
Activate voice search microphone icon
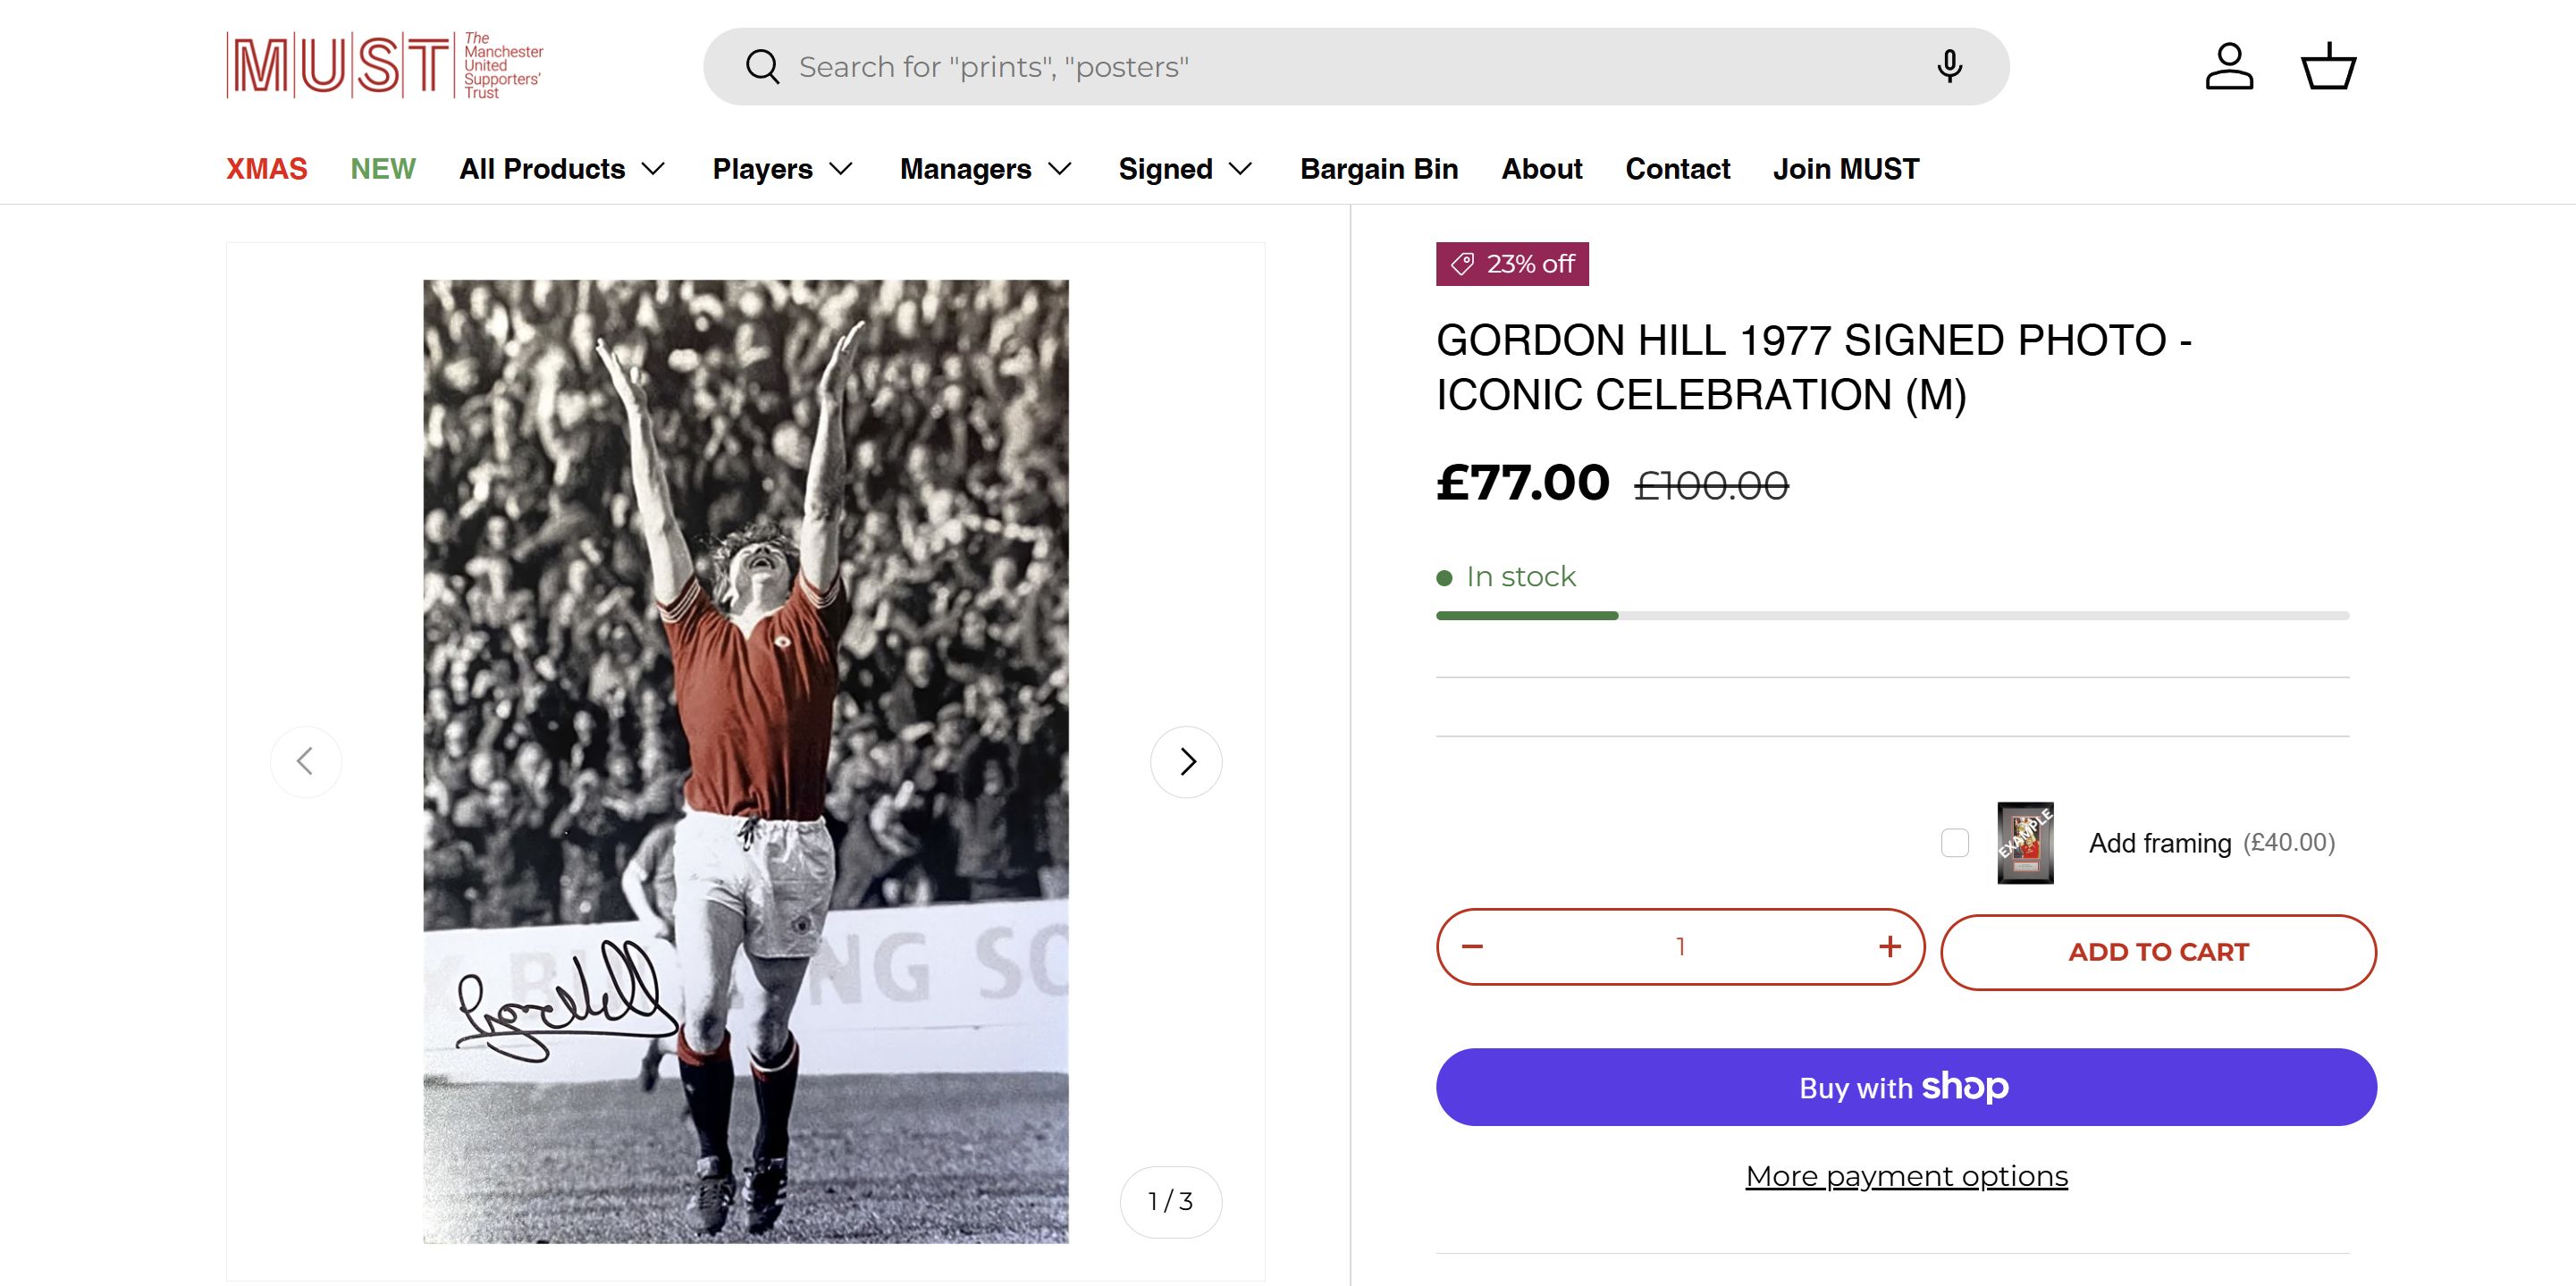tap(1948, 66)
